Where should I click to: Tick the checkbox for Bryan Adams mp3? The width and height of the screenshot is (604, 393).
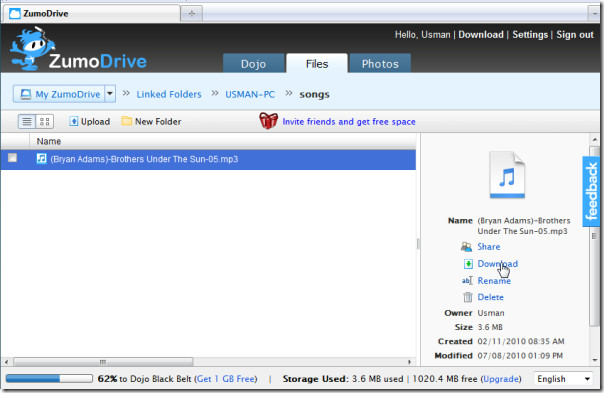[12, 158]
